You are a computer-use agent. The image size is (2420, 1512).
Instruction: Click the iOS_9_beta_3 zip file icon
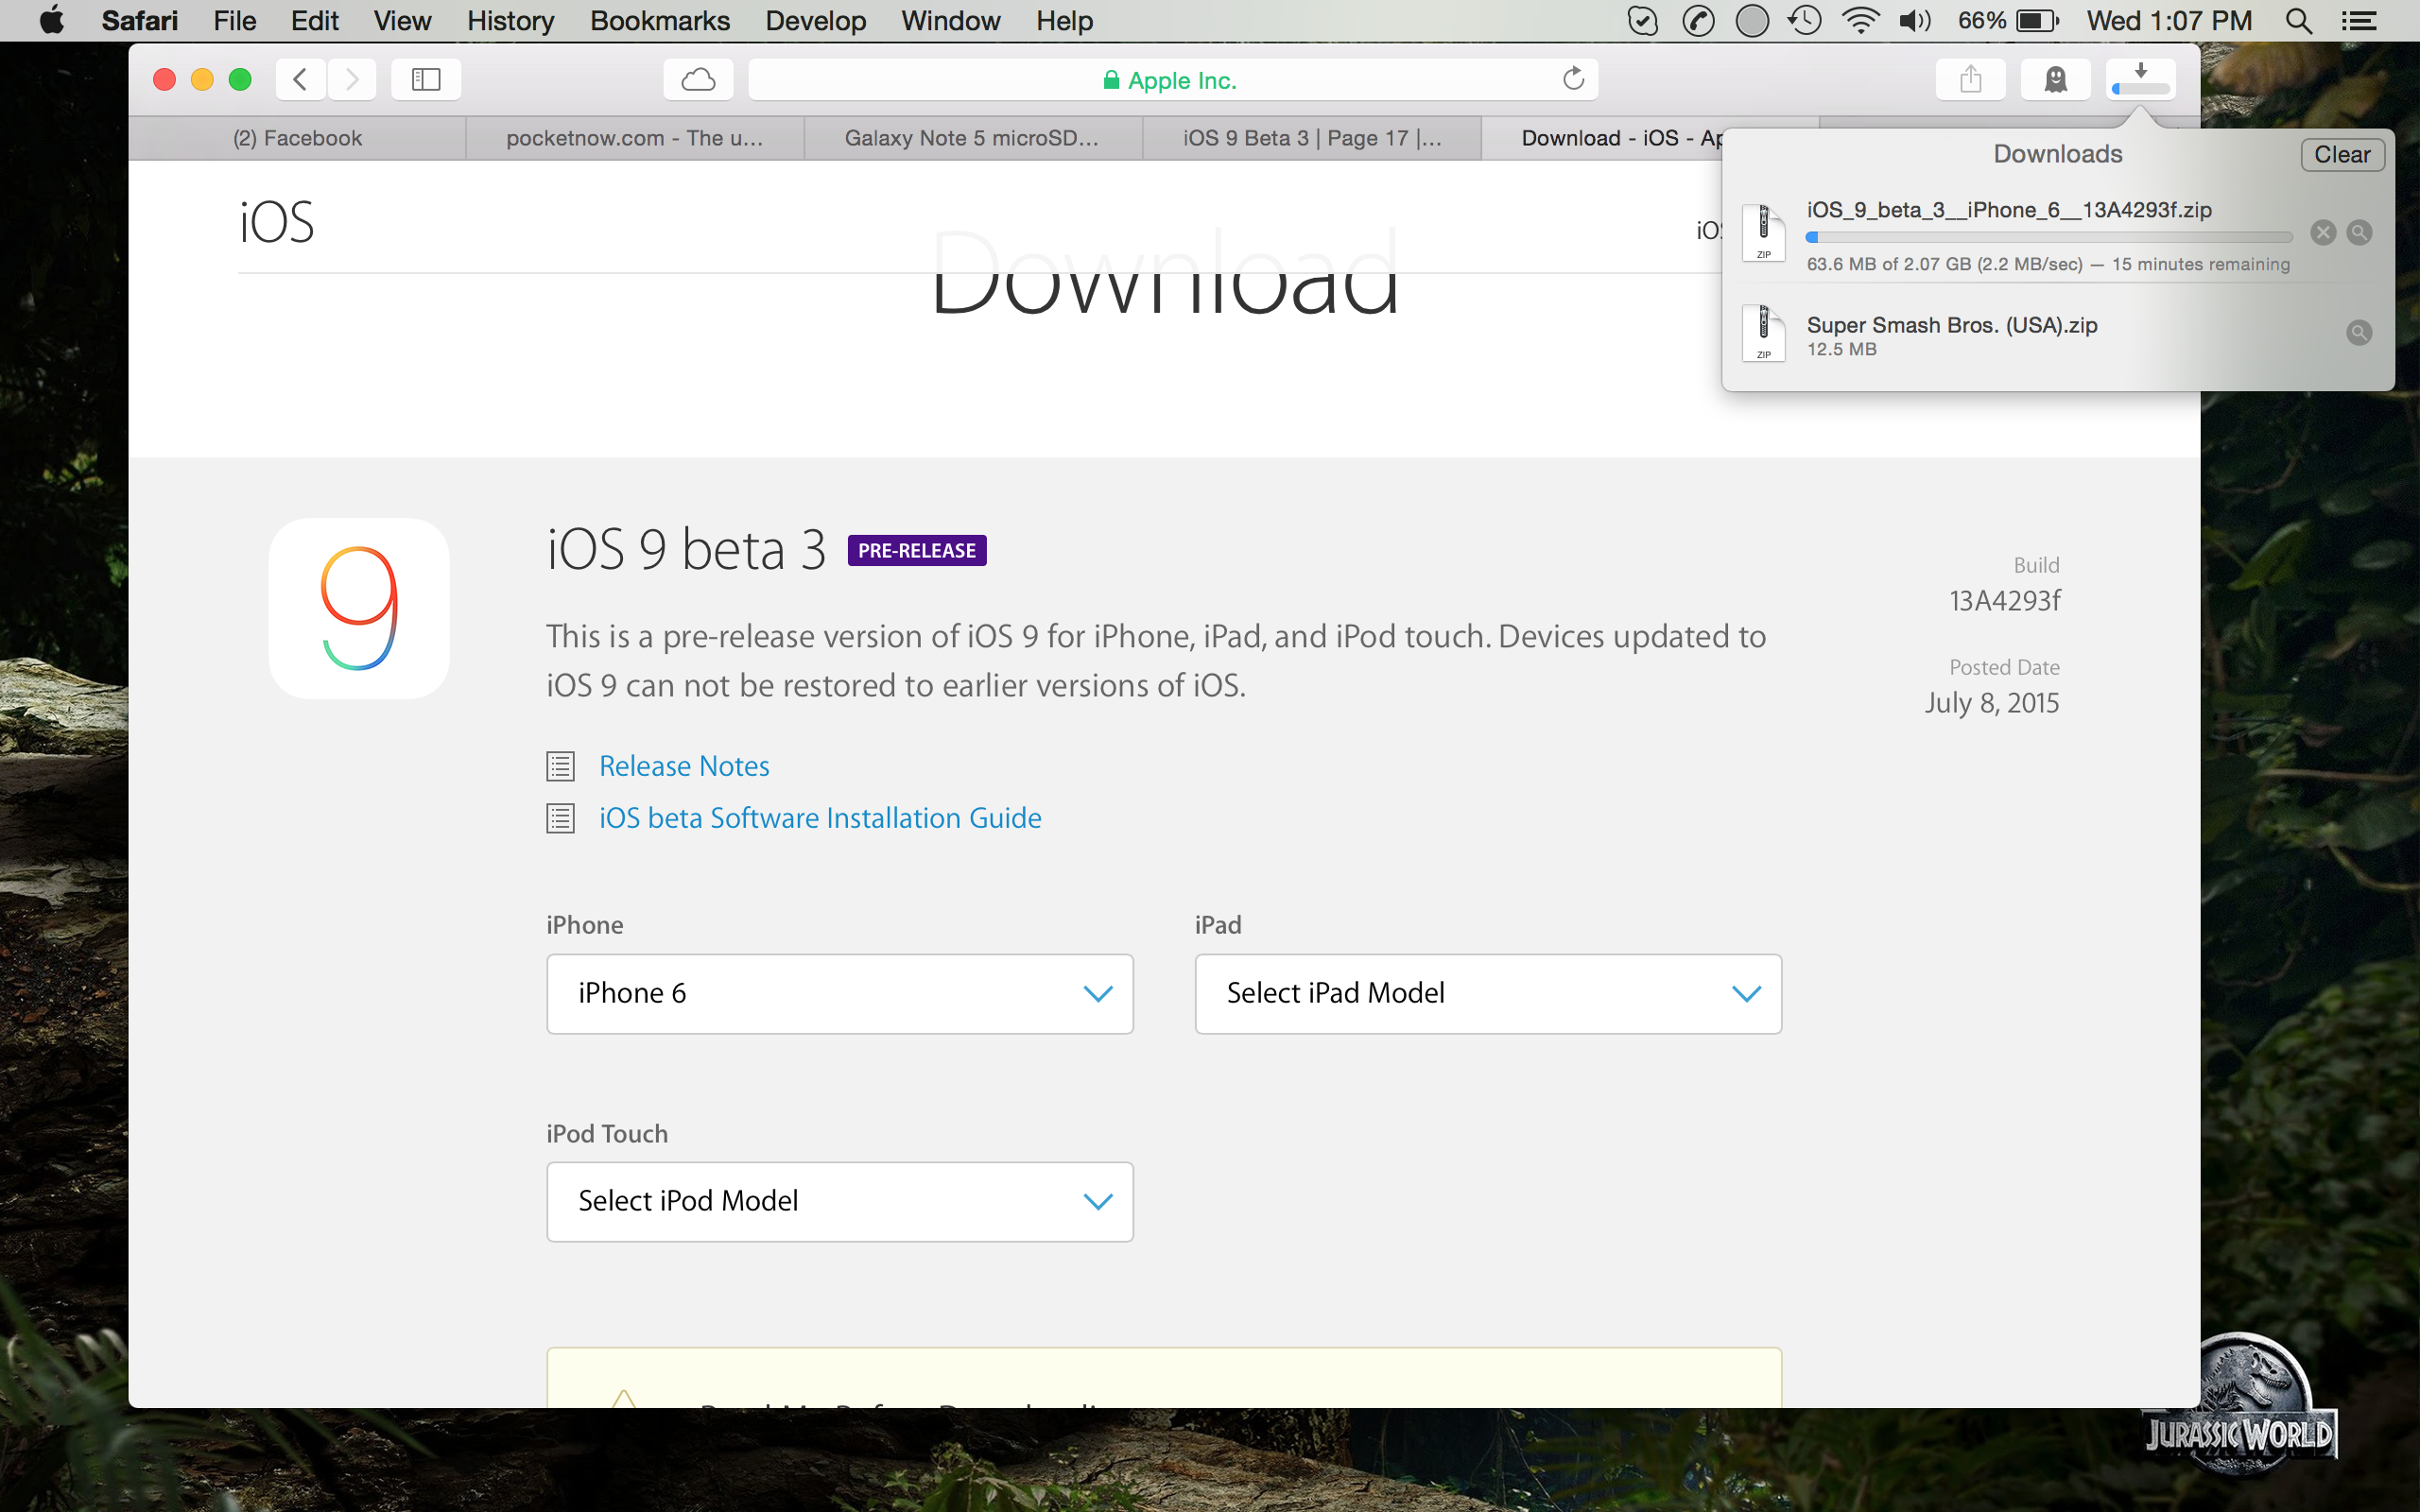click(x=1763, y=232)
